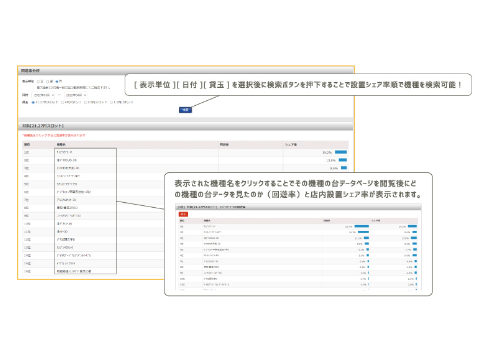
Task: Click the 機種名 column header in main table
Action: 61,144
